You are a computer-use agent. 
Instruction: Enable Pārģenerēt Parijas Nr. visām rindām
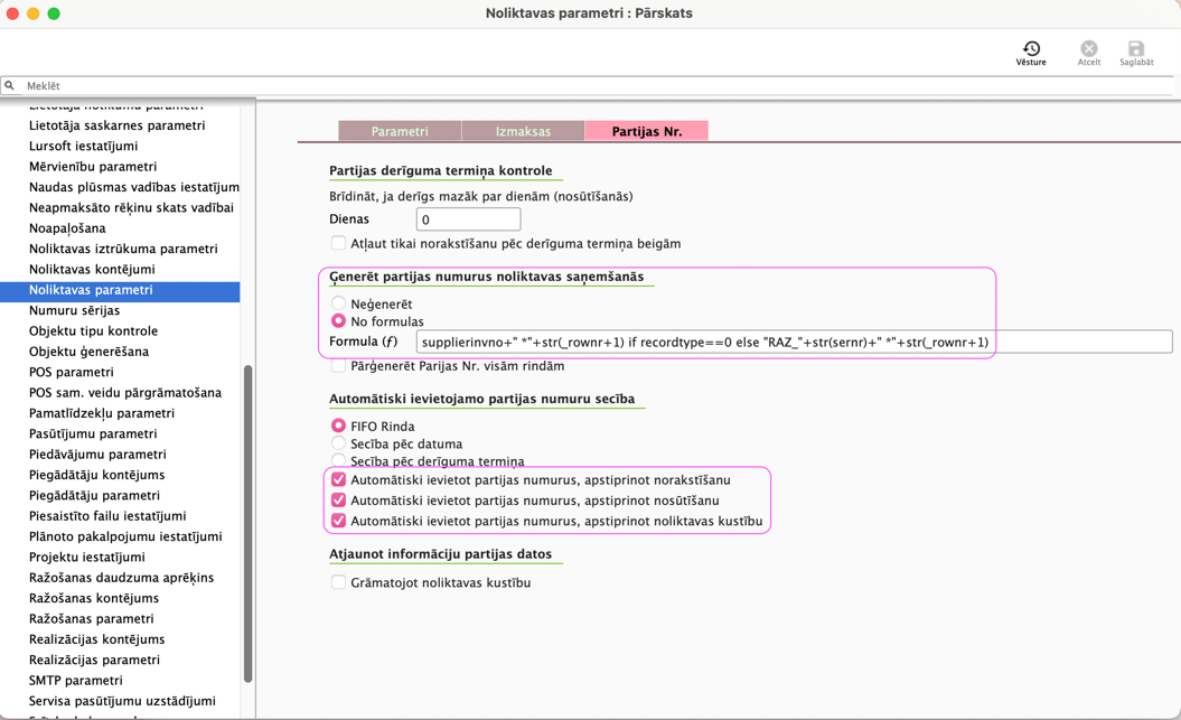(x=339, y=366)
